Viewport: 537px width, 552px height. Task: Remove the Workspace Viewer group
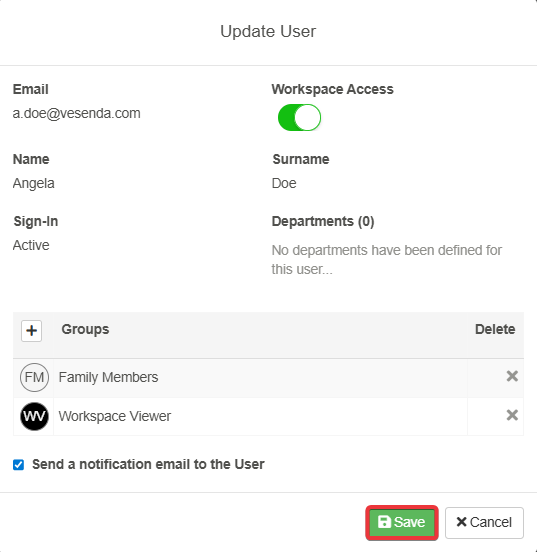(512, 415)
